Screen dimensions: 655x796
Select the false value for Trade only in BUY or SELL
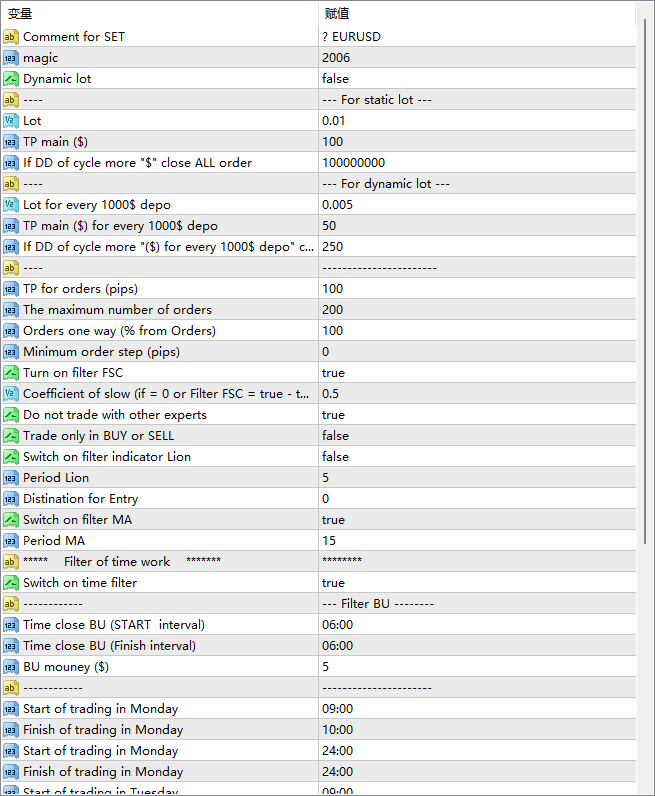point(477,436)
